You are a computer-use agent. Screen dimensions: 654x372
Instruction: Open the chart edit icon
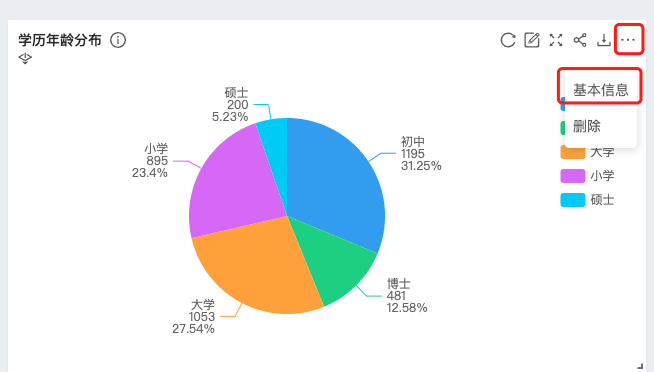tap(532, 40)
